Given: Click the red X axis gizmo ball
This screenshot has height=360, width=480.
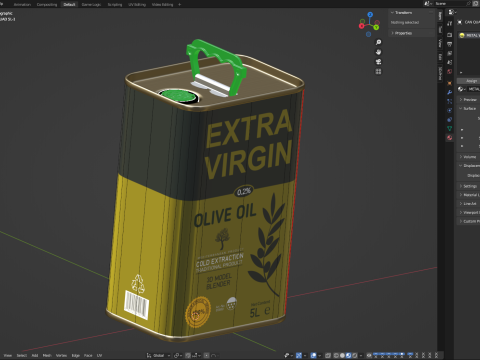Looking at the screenshot, I should pyautogui.click(x=362, y=26).
